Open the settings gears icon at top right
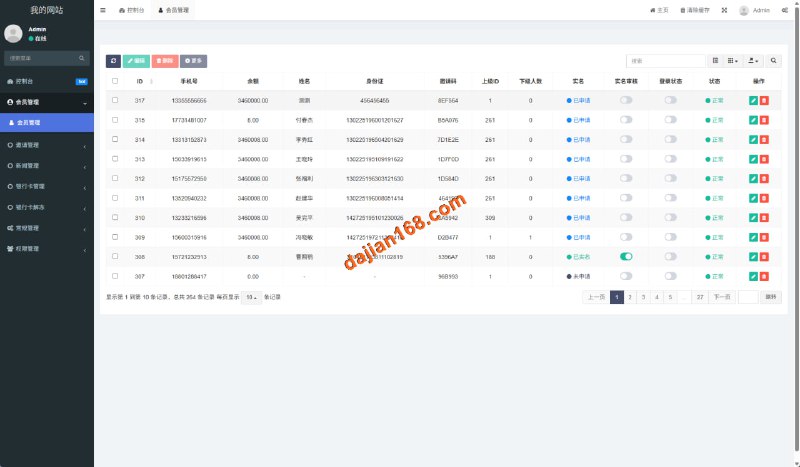 (784, 9)
